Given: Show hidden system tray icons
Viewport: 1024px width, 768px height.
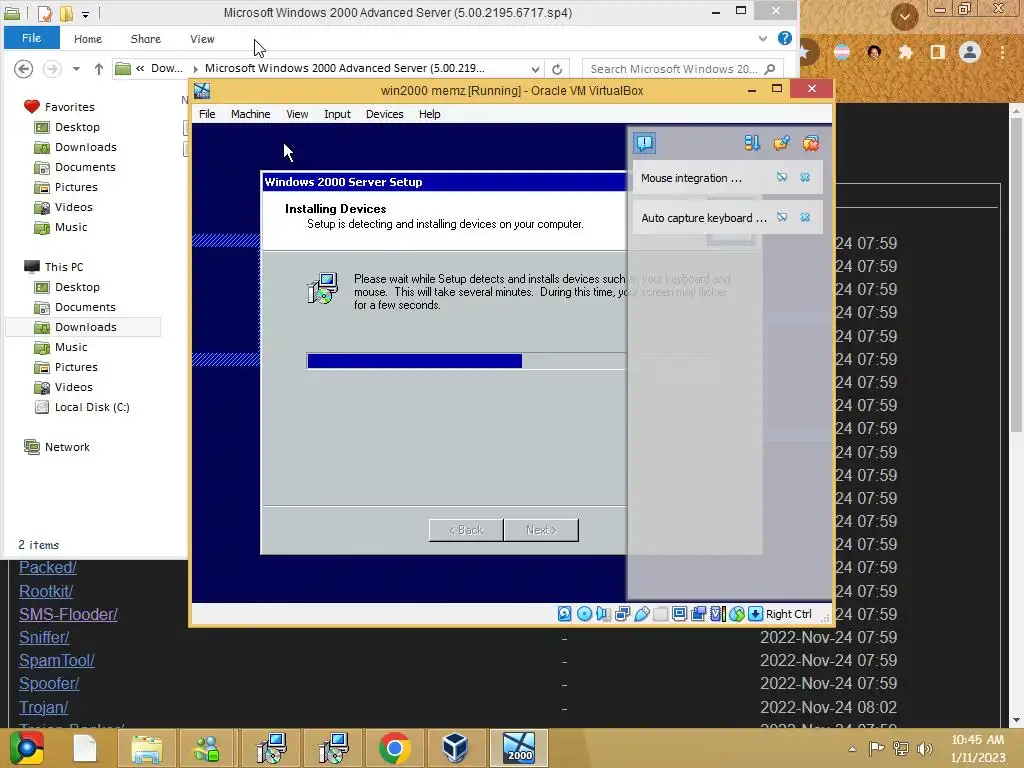Looking at the screenshot, I should pos(852,749).
